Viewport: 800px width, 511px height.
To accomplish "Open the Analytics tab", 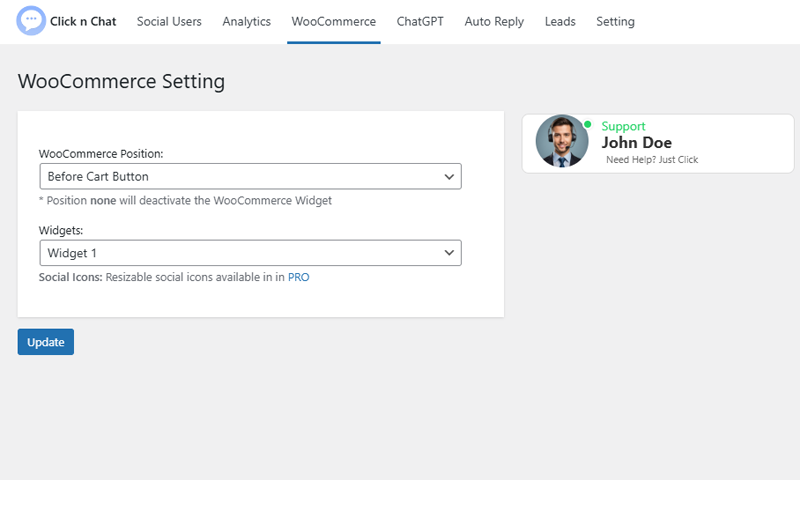I will click(246, 22).
